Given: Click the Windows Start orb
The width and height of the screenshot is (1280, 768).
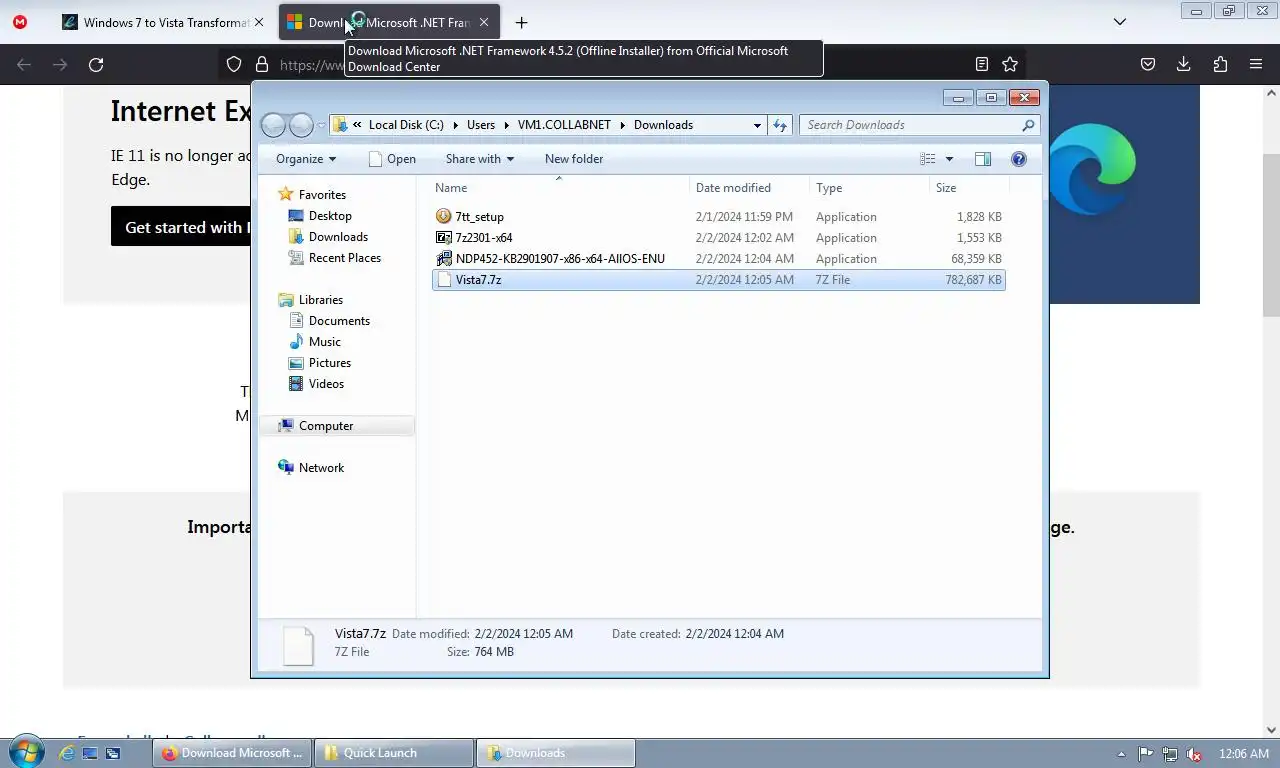Looking at the screenshot, I should tap(26, 753).
